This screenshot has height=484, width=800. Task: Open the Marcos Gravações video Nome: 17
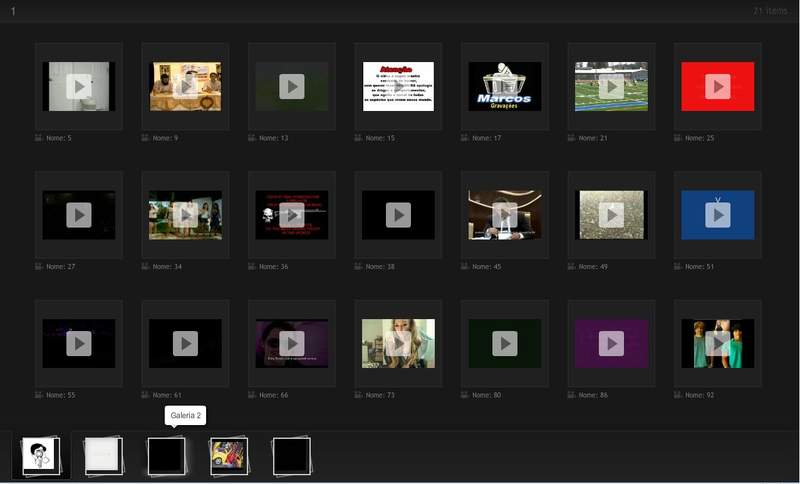coord(505,87)
